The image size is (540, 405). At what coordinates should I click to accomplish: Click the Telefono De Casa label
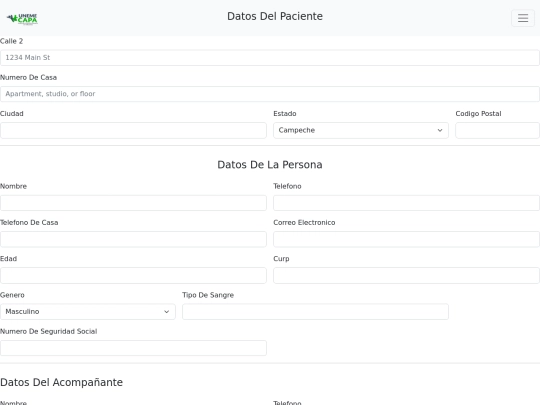tap(29, 222)
